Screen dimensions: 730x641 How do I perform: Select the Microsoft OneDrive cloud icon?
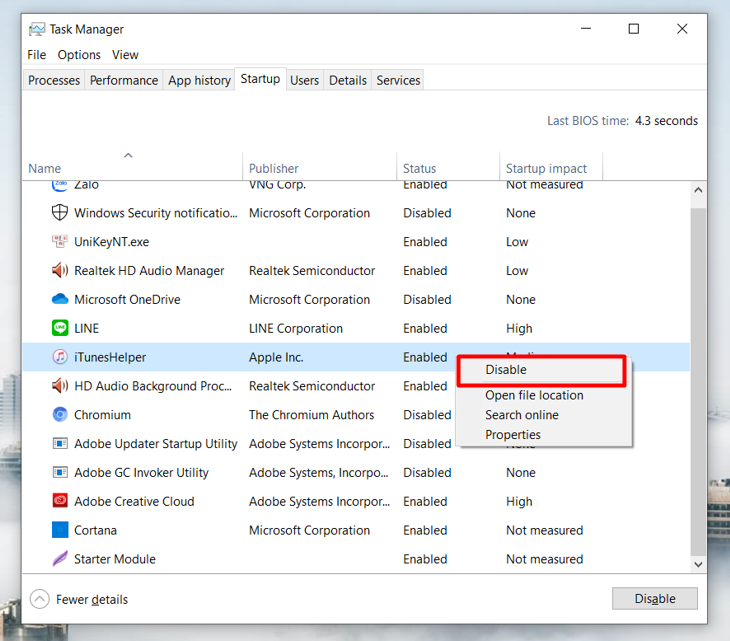pos(60,299)
